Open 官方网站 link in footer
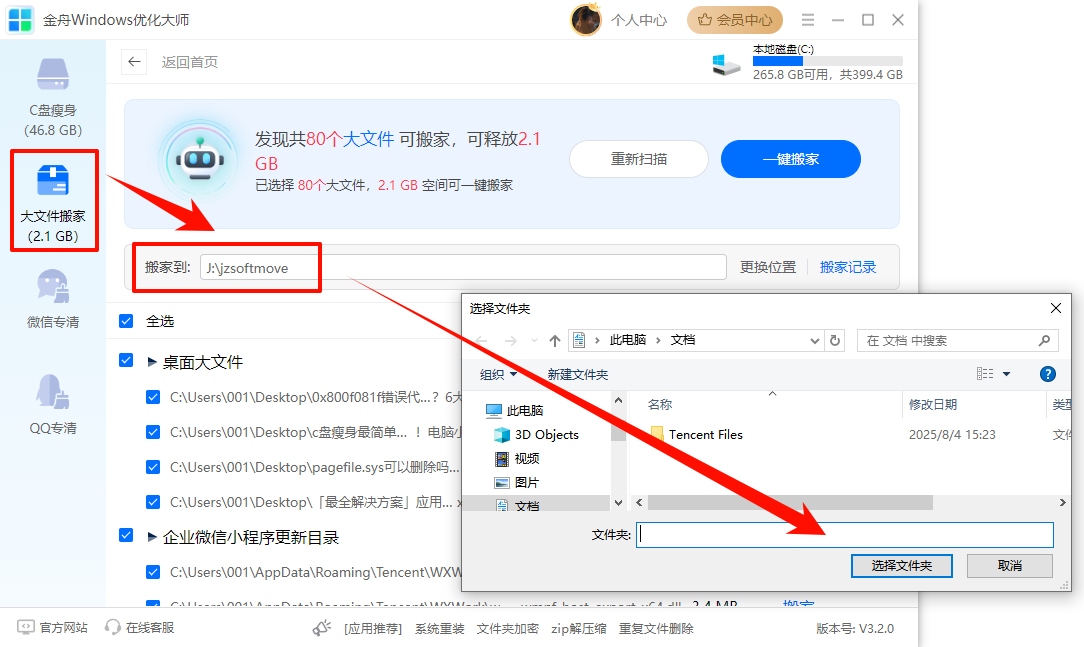The image size is (1084, 647). pyautogui.click(x=53, y=628)
